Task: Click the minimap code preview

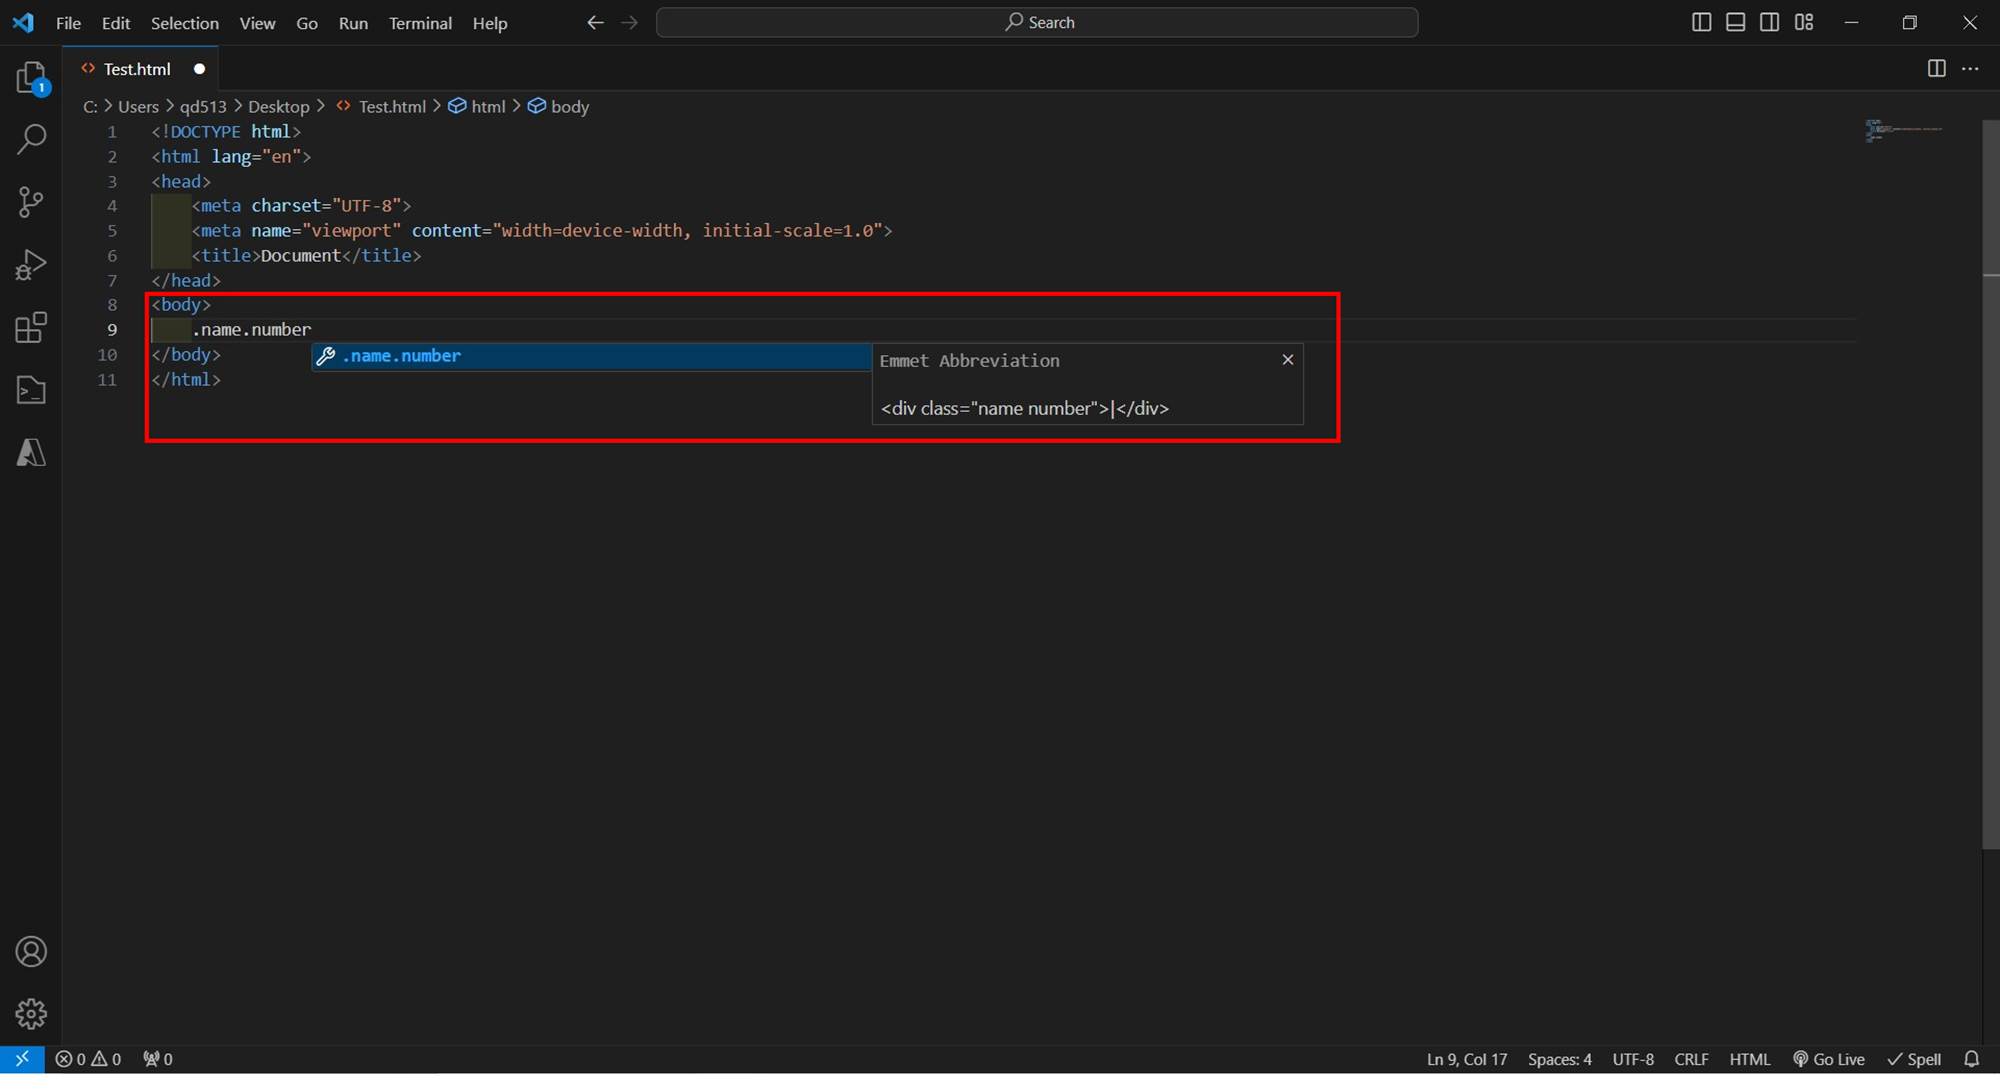Action: tap(1904, 131)
